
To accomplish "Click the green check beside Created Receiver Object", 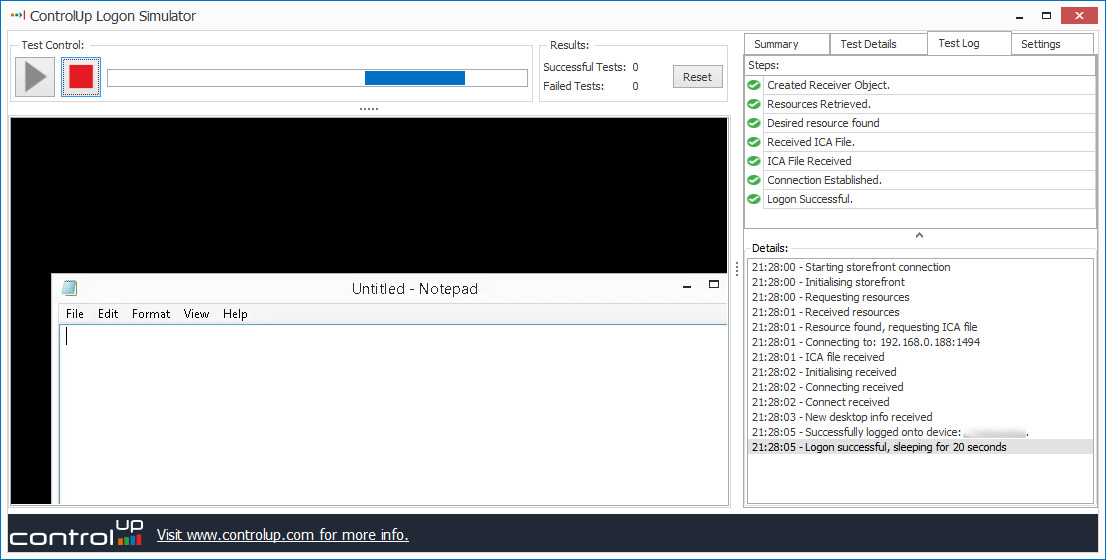I will pyautogui.click(x=754, y=85).
